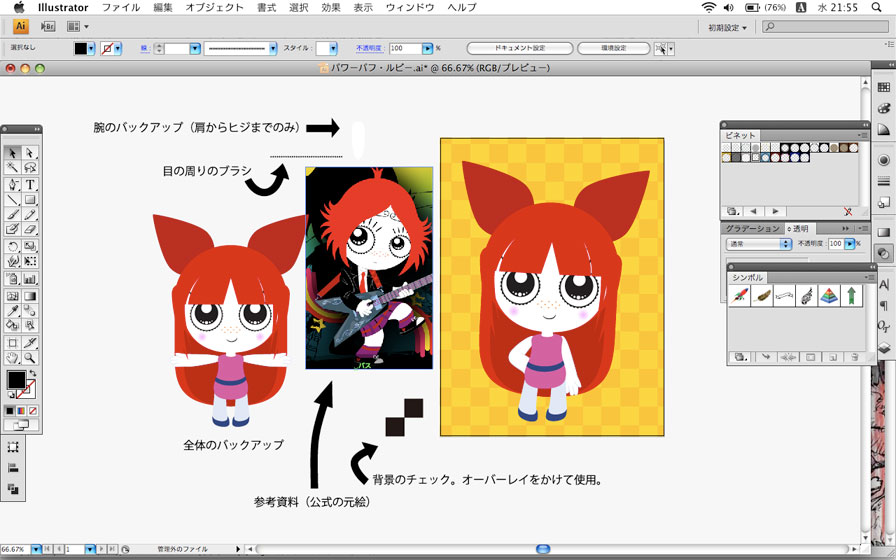Switch to the グラデーション tab
Viewport: 896px width, 560px height.
click(x=753, y=229)
